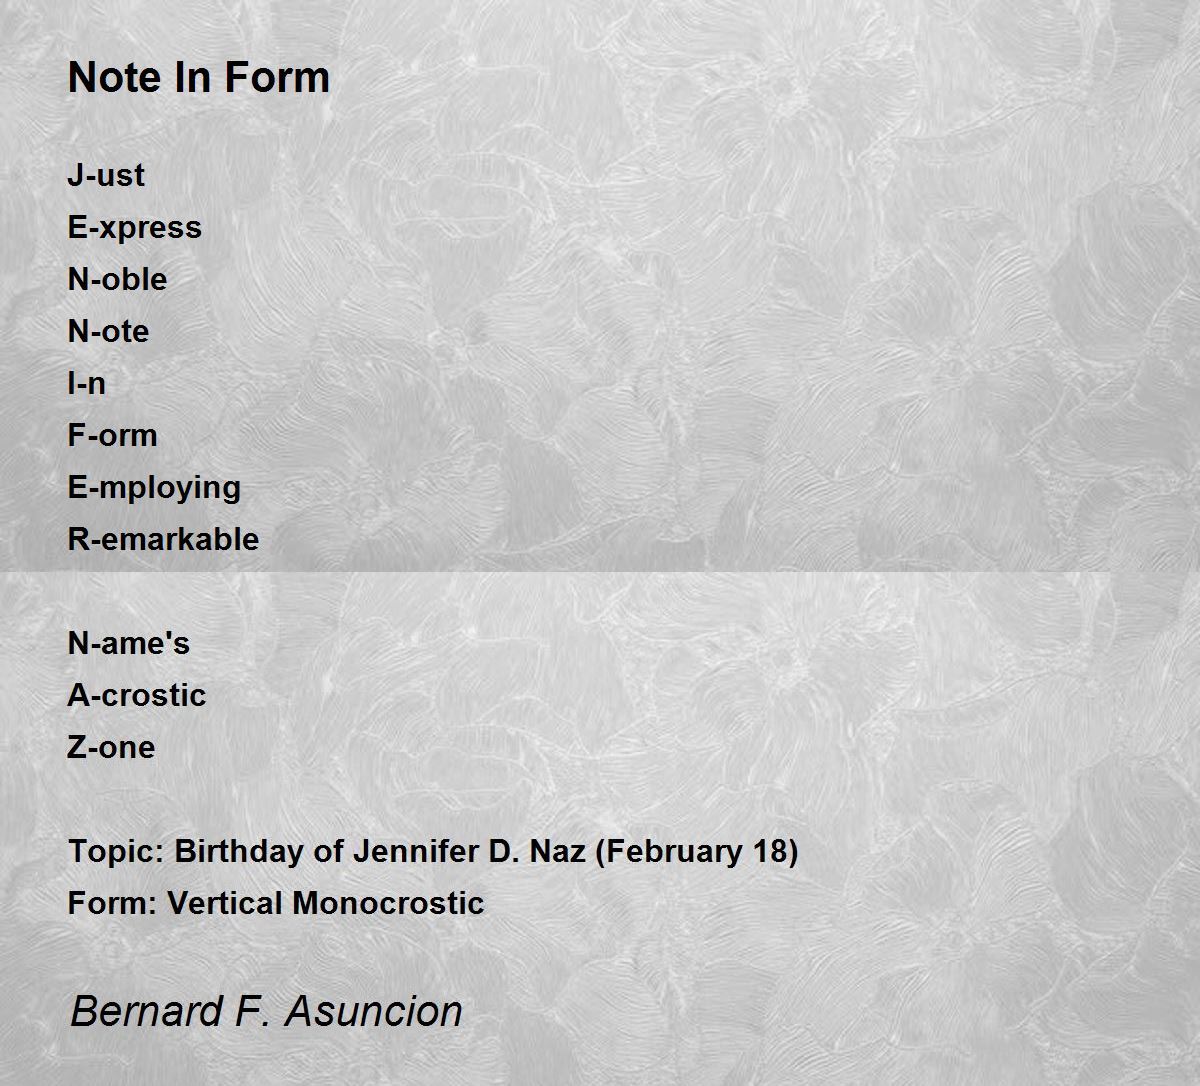Click the N-ame's line
The image size is (1200, 1086).
click(129, 643)
